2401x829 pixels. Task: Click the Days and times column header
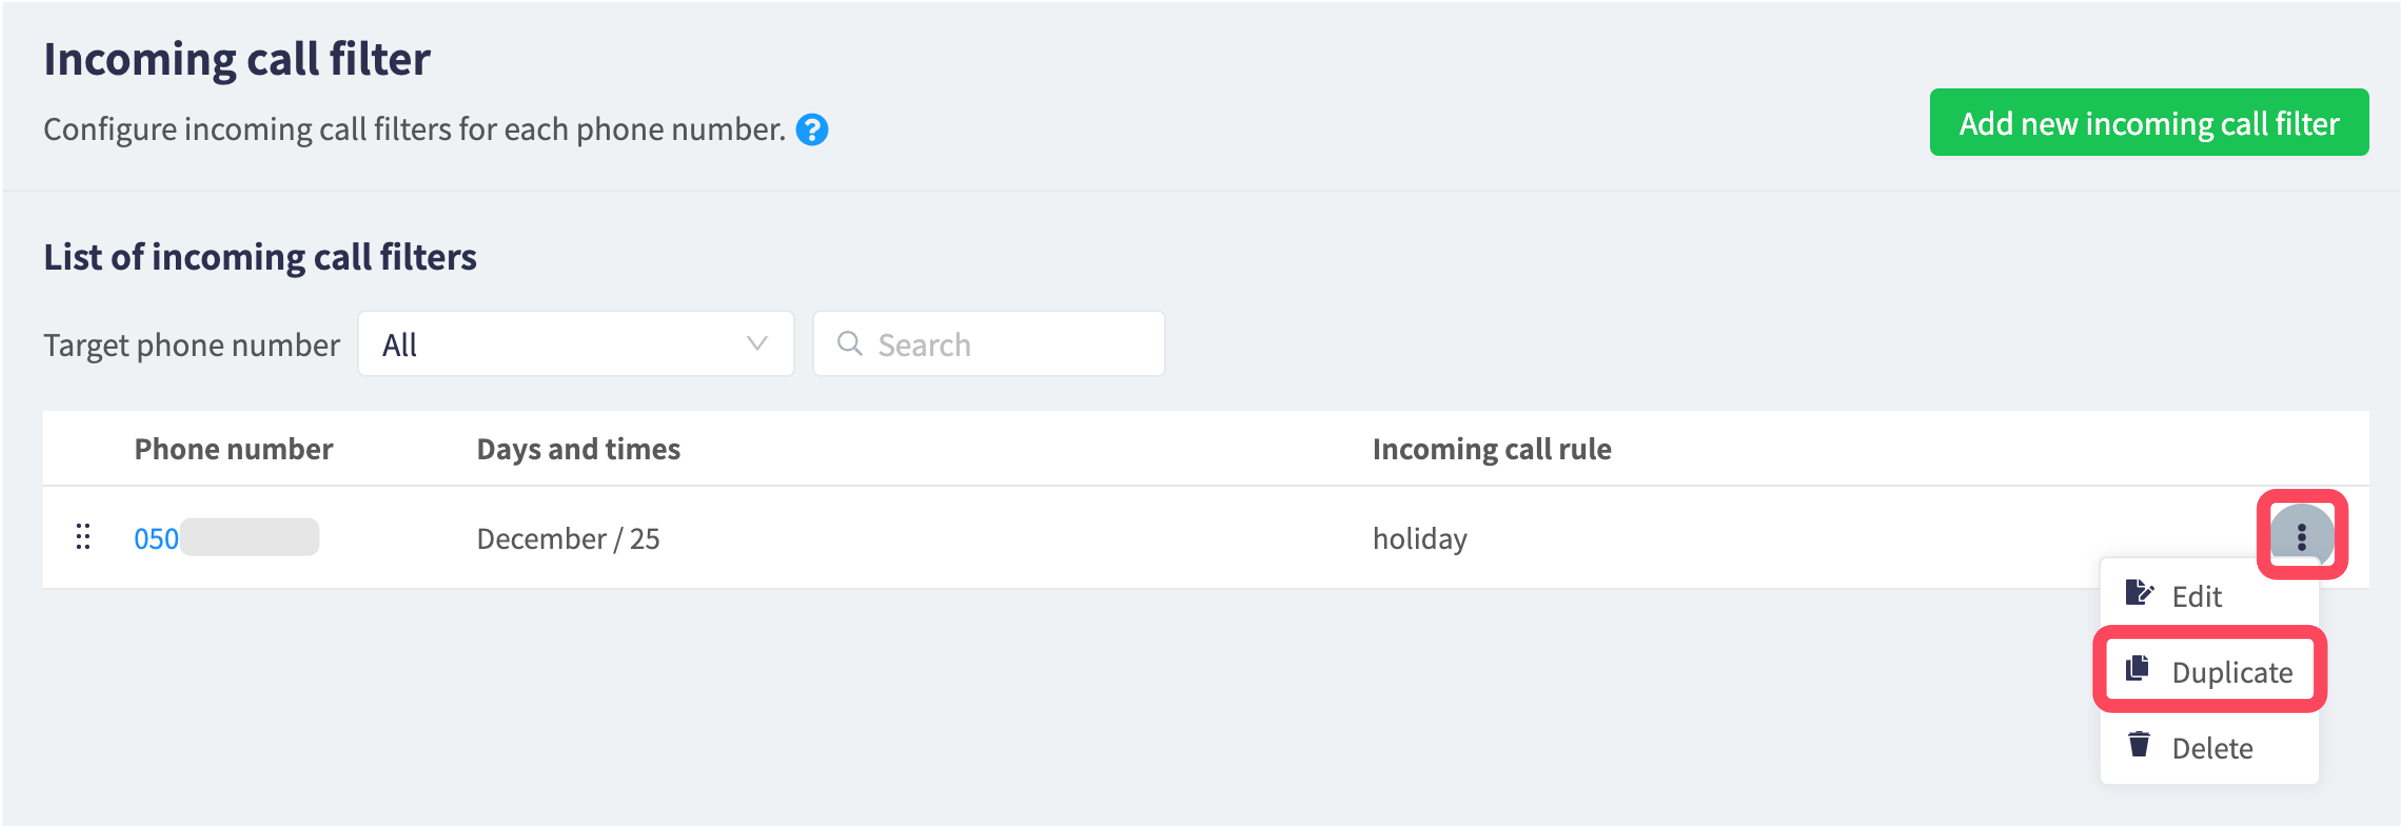[578, 449]
